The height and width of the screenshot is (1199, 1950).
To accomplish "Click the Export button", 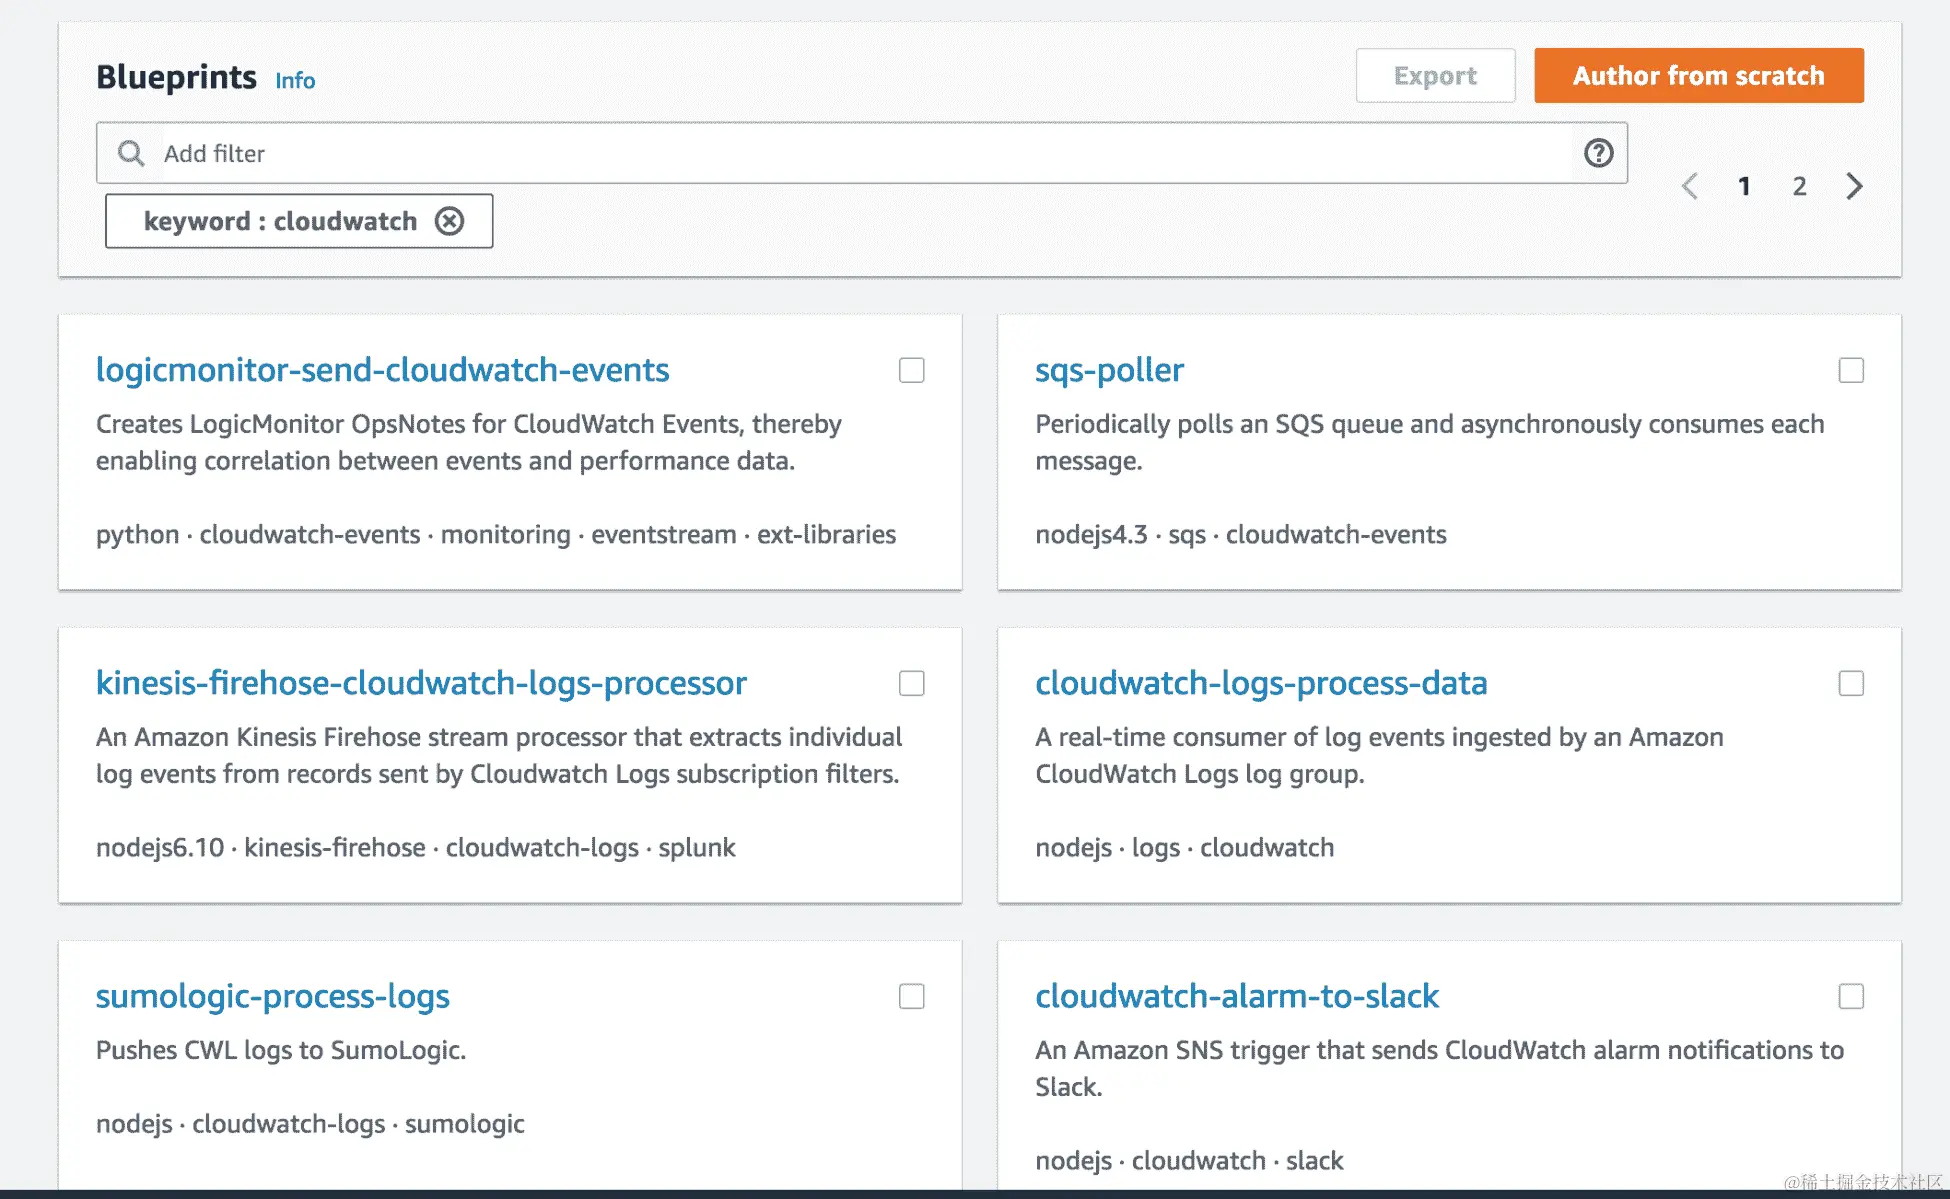I will (1435, 76).
